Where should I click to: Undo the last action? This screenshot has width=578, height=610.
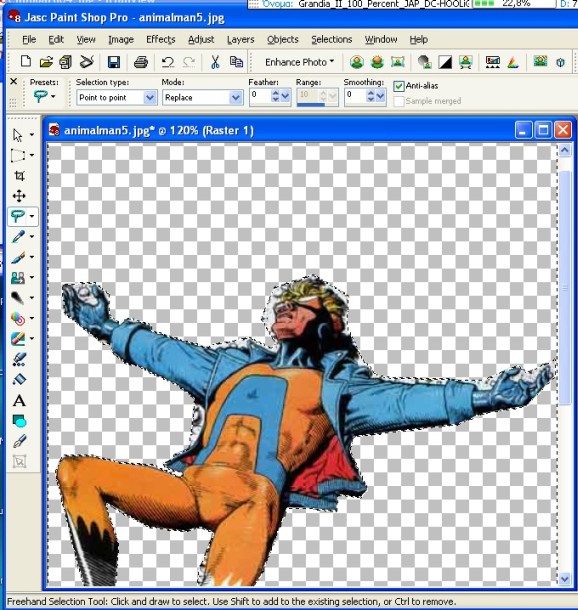pyautogui.click(x=168, y=62)
